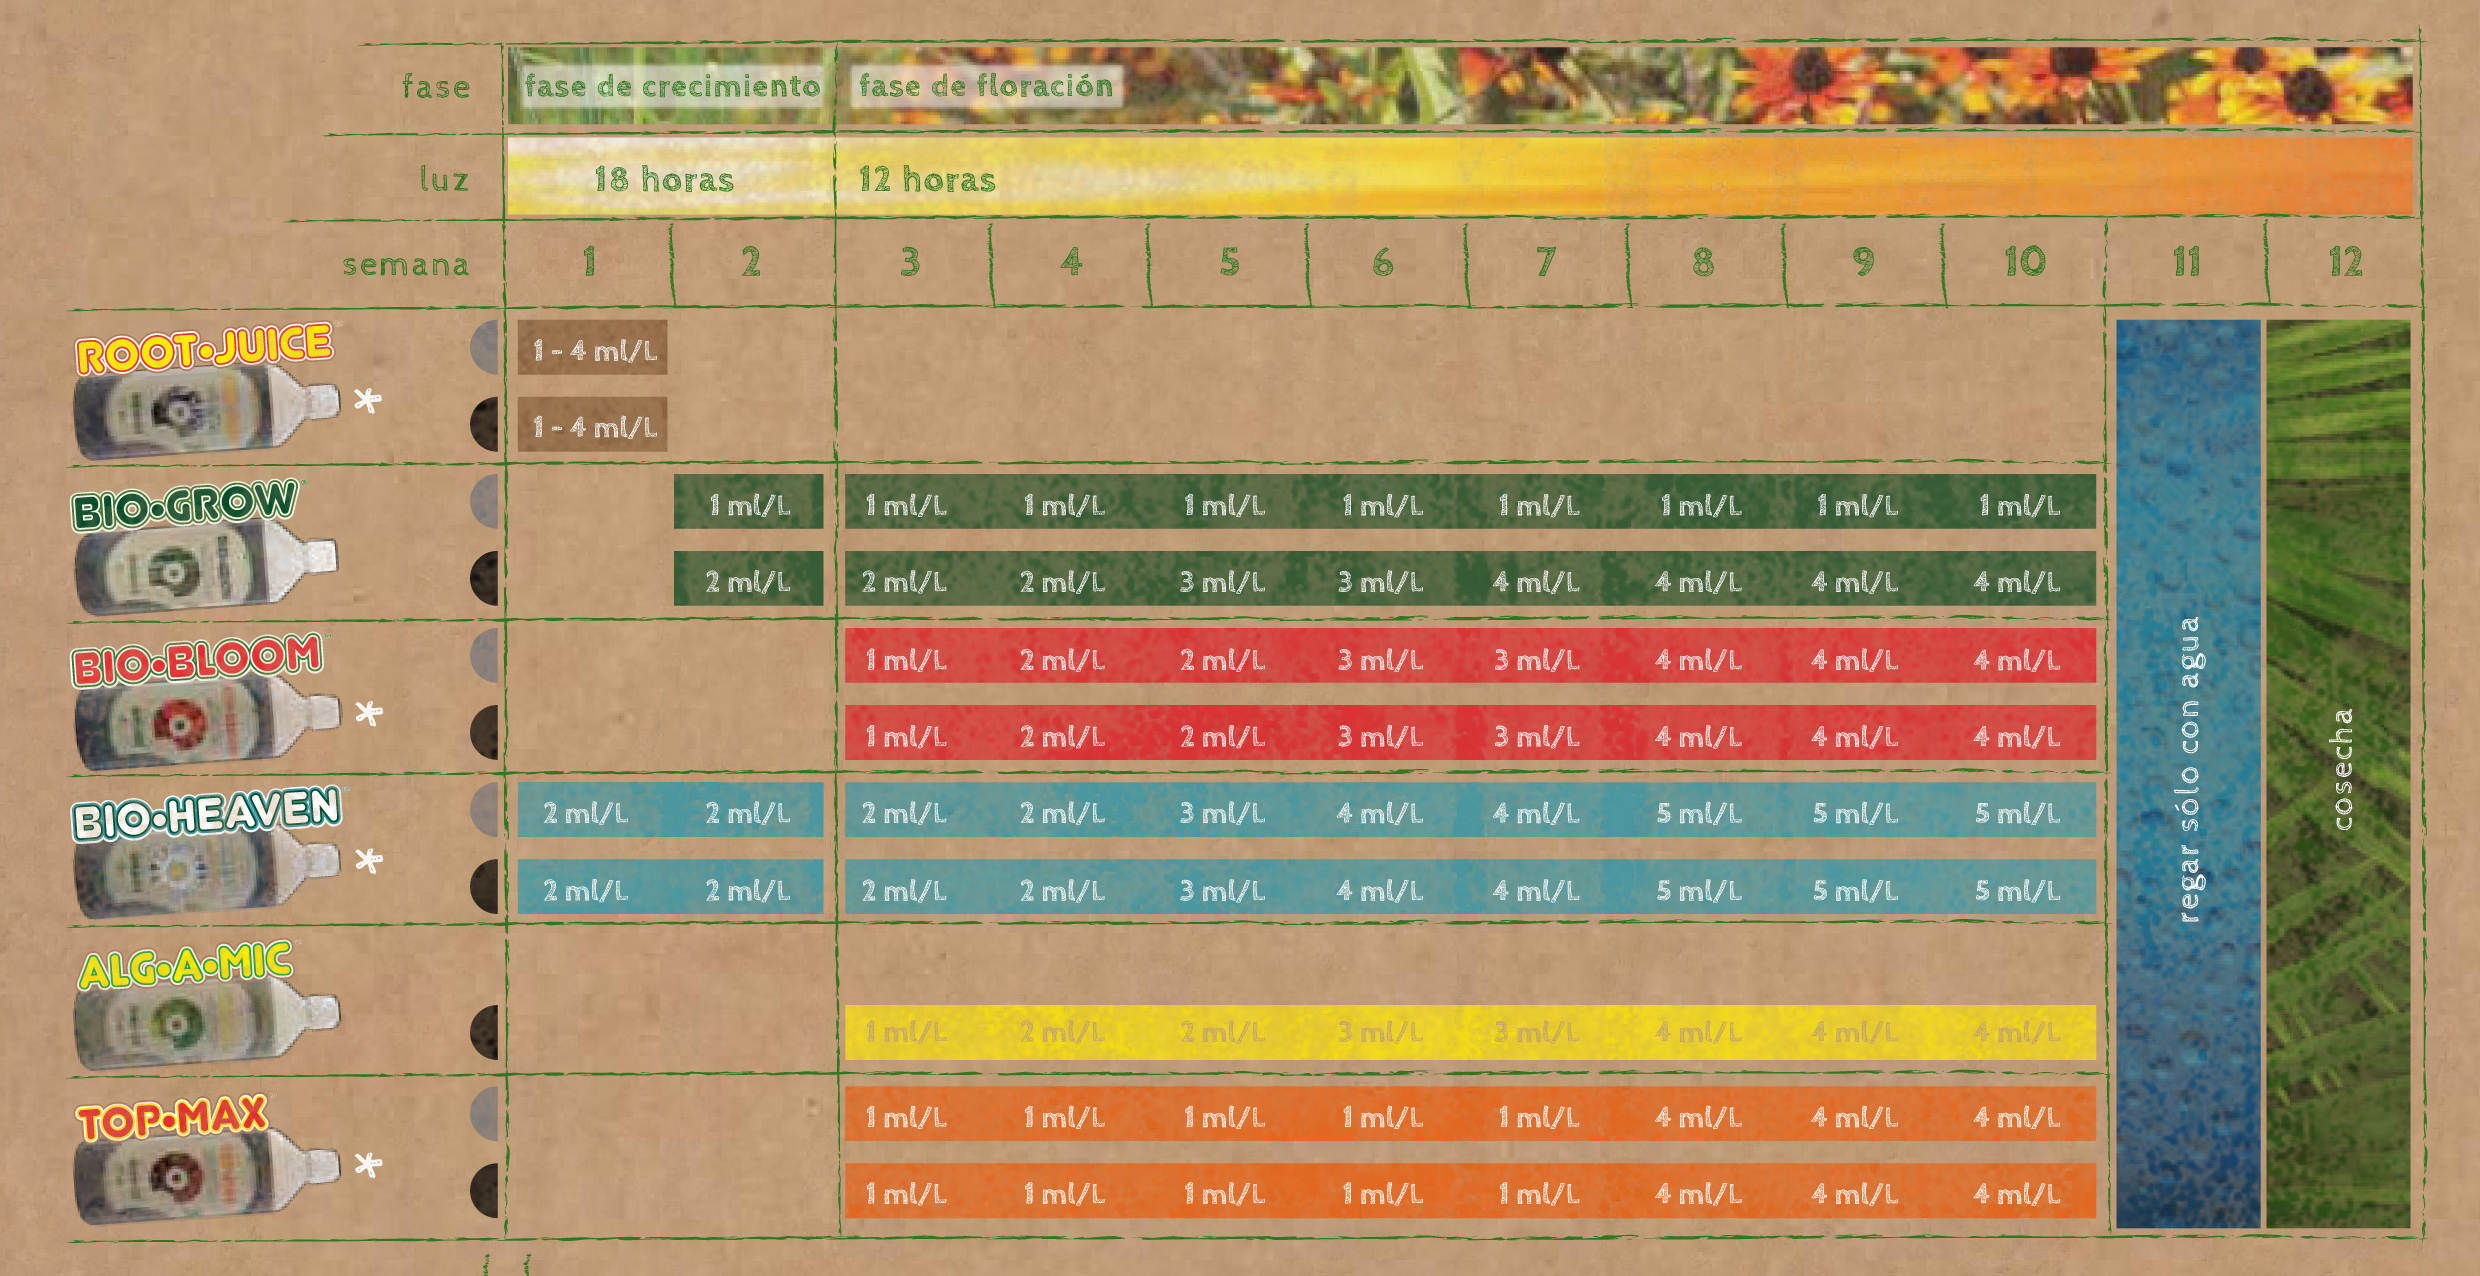Click the 'fase de floración' label
This screenshot has height=1276, width=2480.
pos(986,86)
